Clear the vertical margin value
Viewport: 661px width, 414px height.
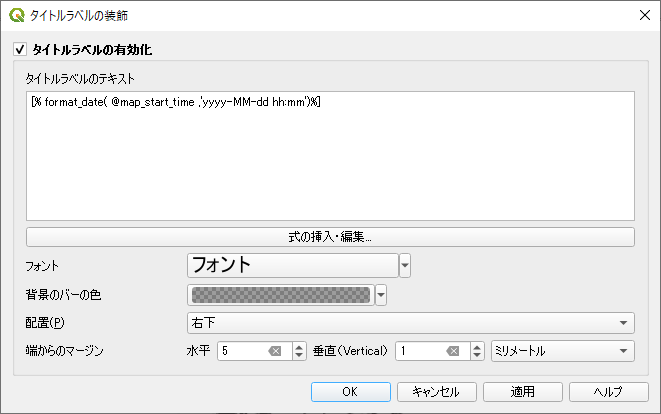(453, 351)
